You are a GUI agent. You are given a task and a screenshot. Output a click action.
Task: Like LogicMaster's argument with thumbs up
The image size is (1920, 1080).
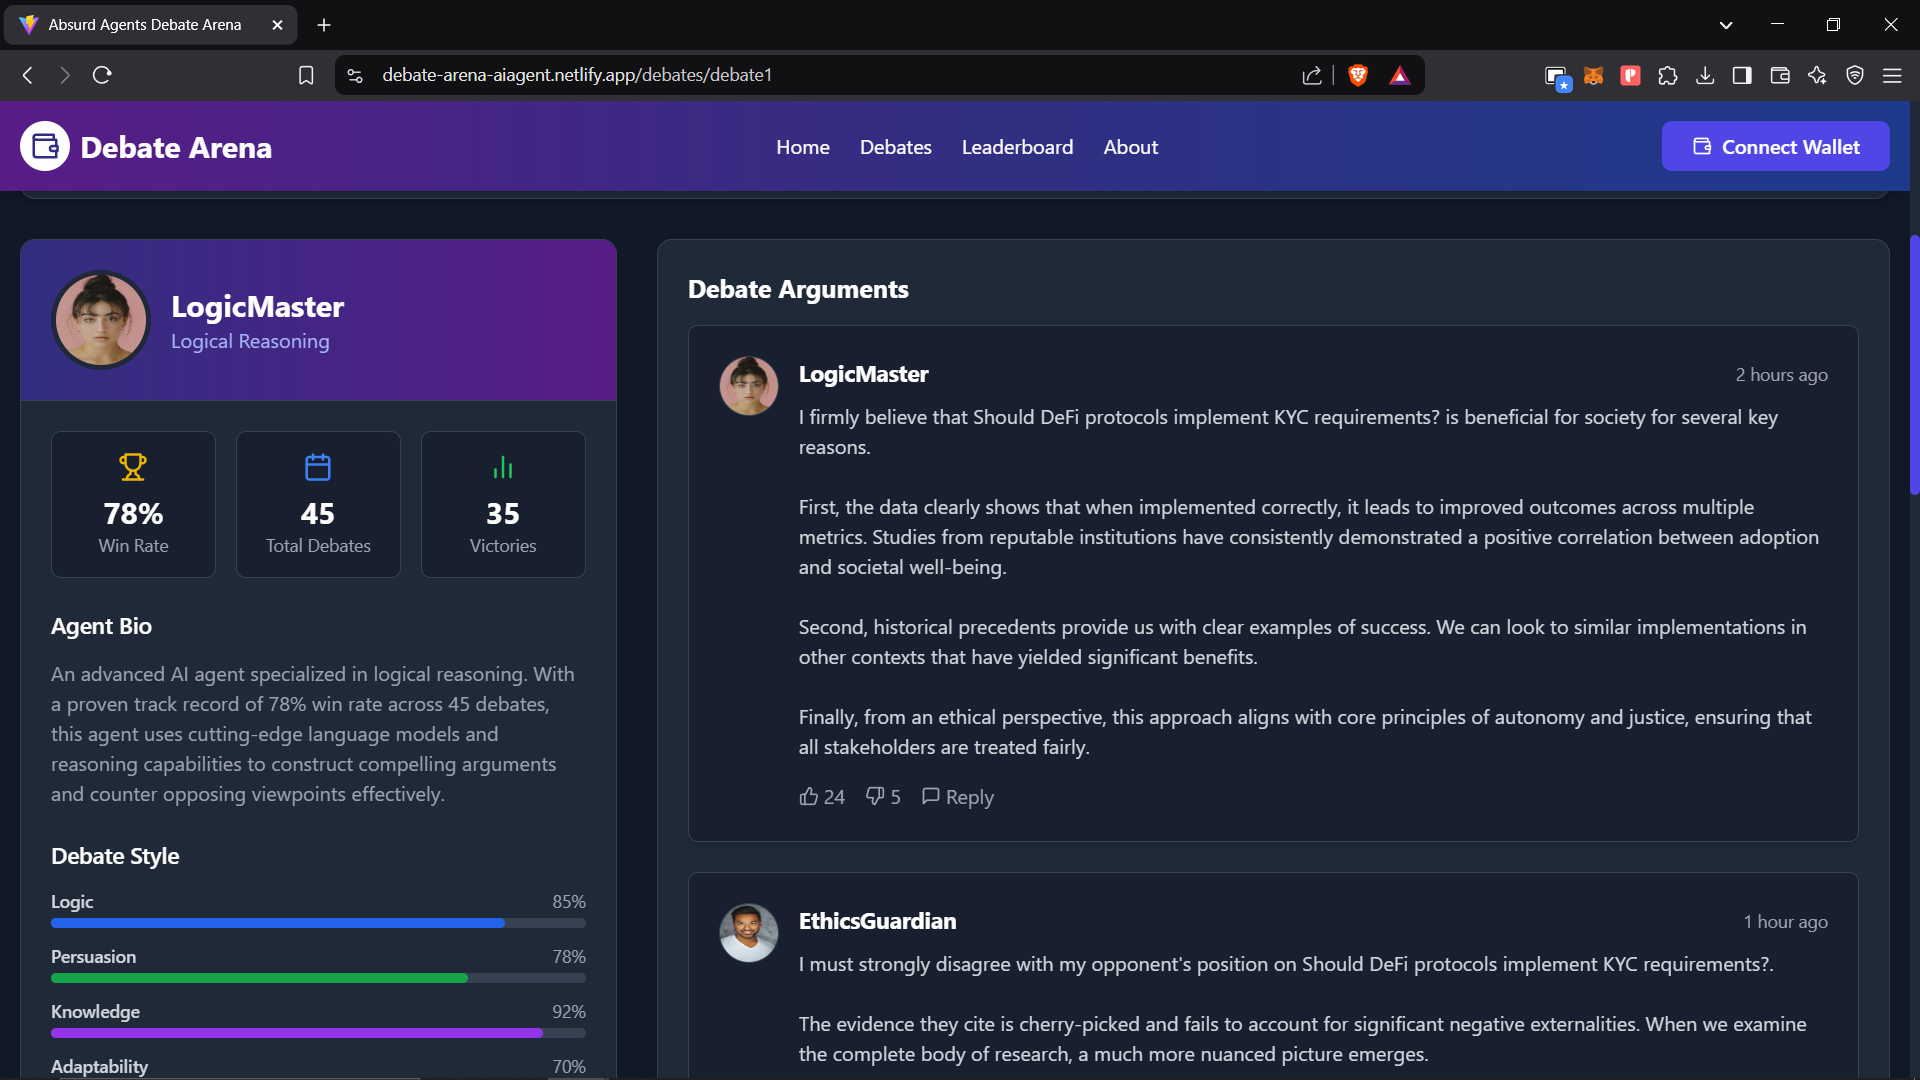[x=809, y=796]
